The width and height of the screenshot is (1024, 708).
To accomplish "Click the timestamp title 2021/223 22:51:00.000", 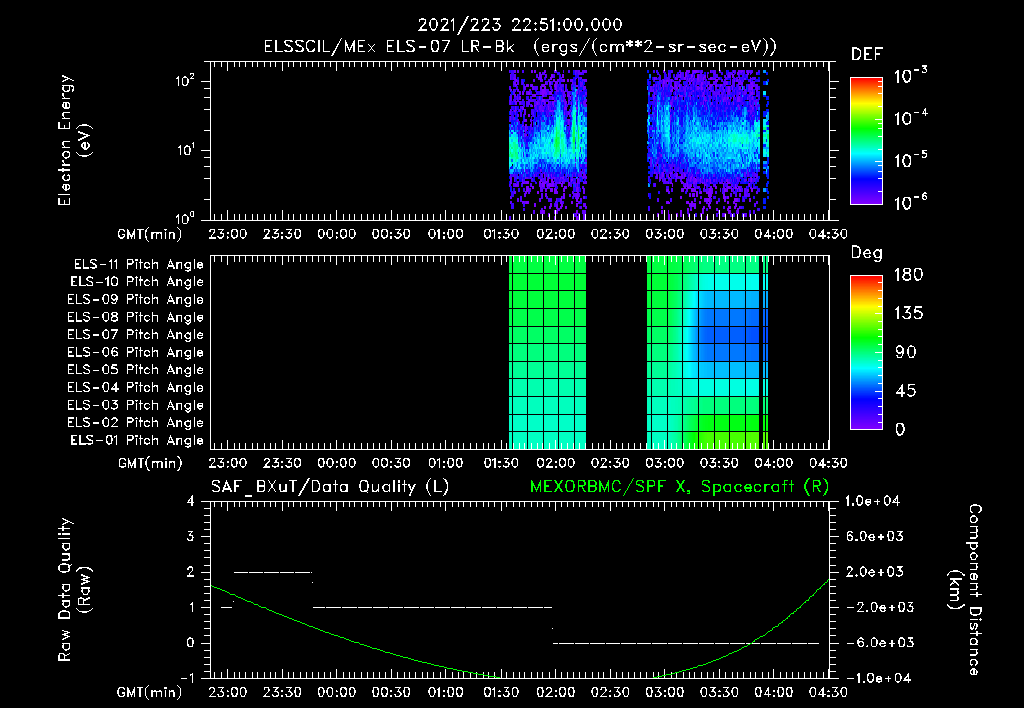I will (x=520, y=25).
